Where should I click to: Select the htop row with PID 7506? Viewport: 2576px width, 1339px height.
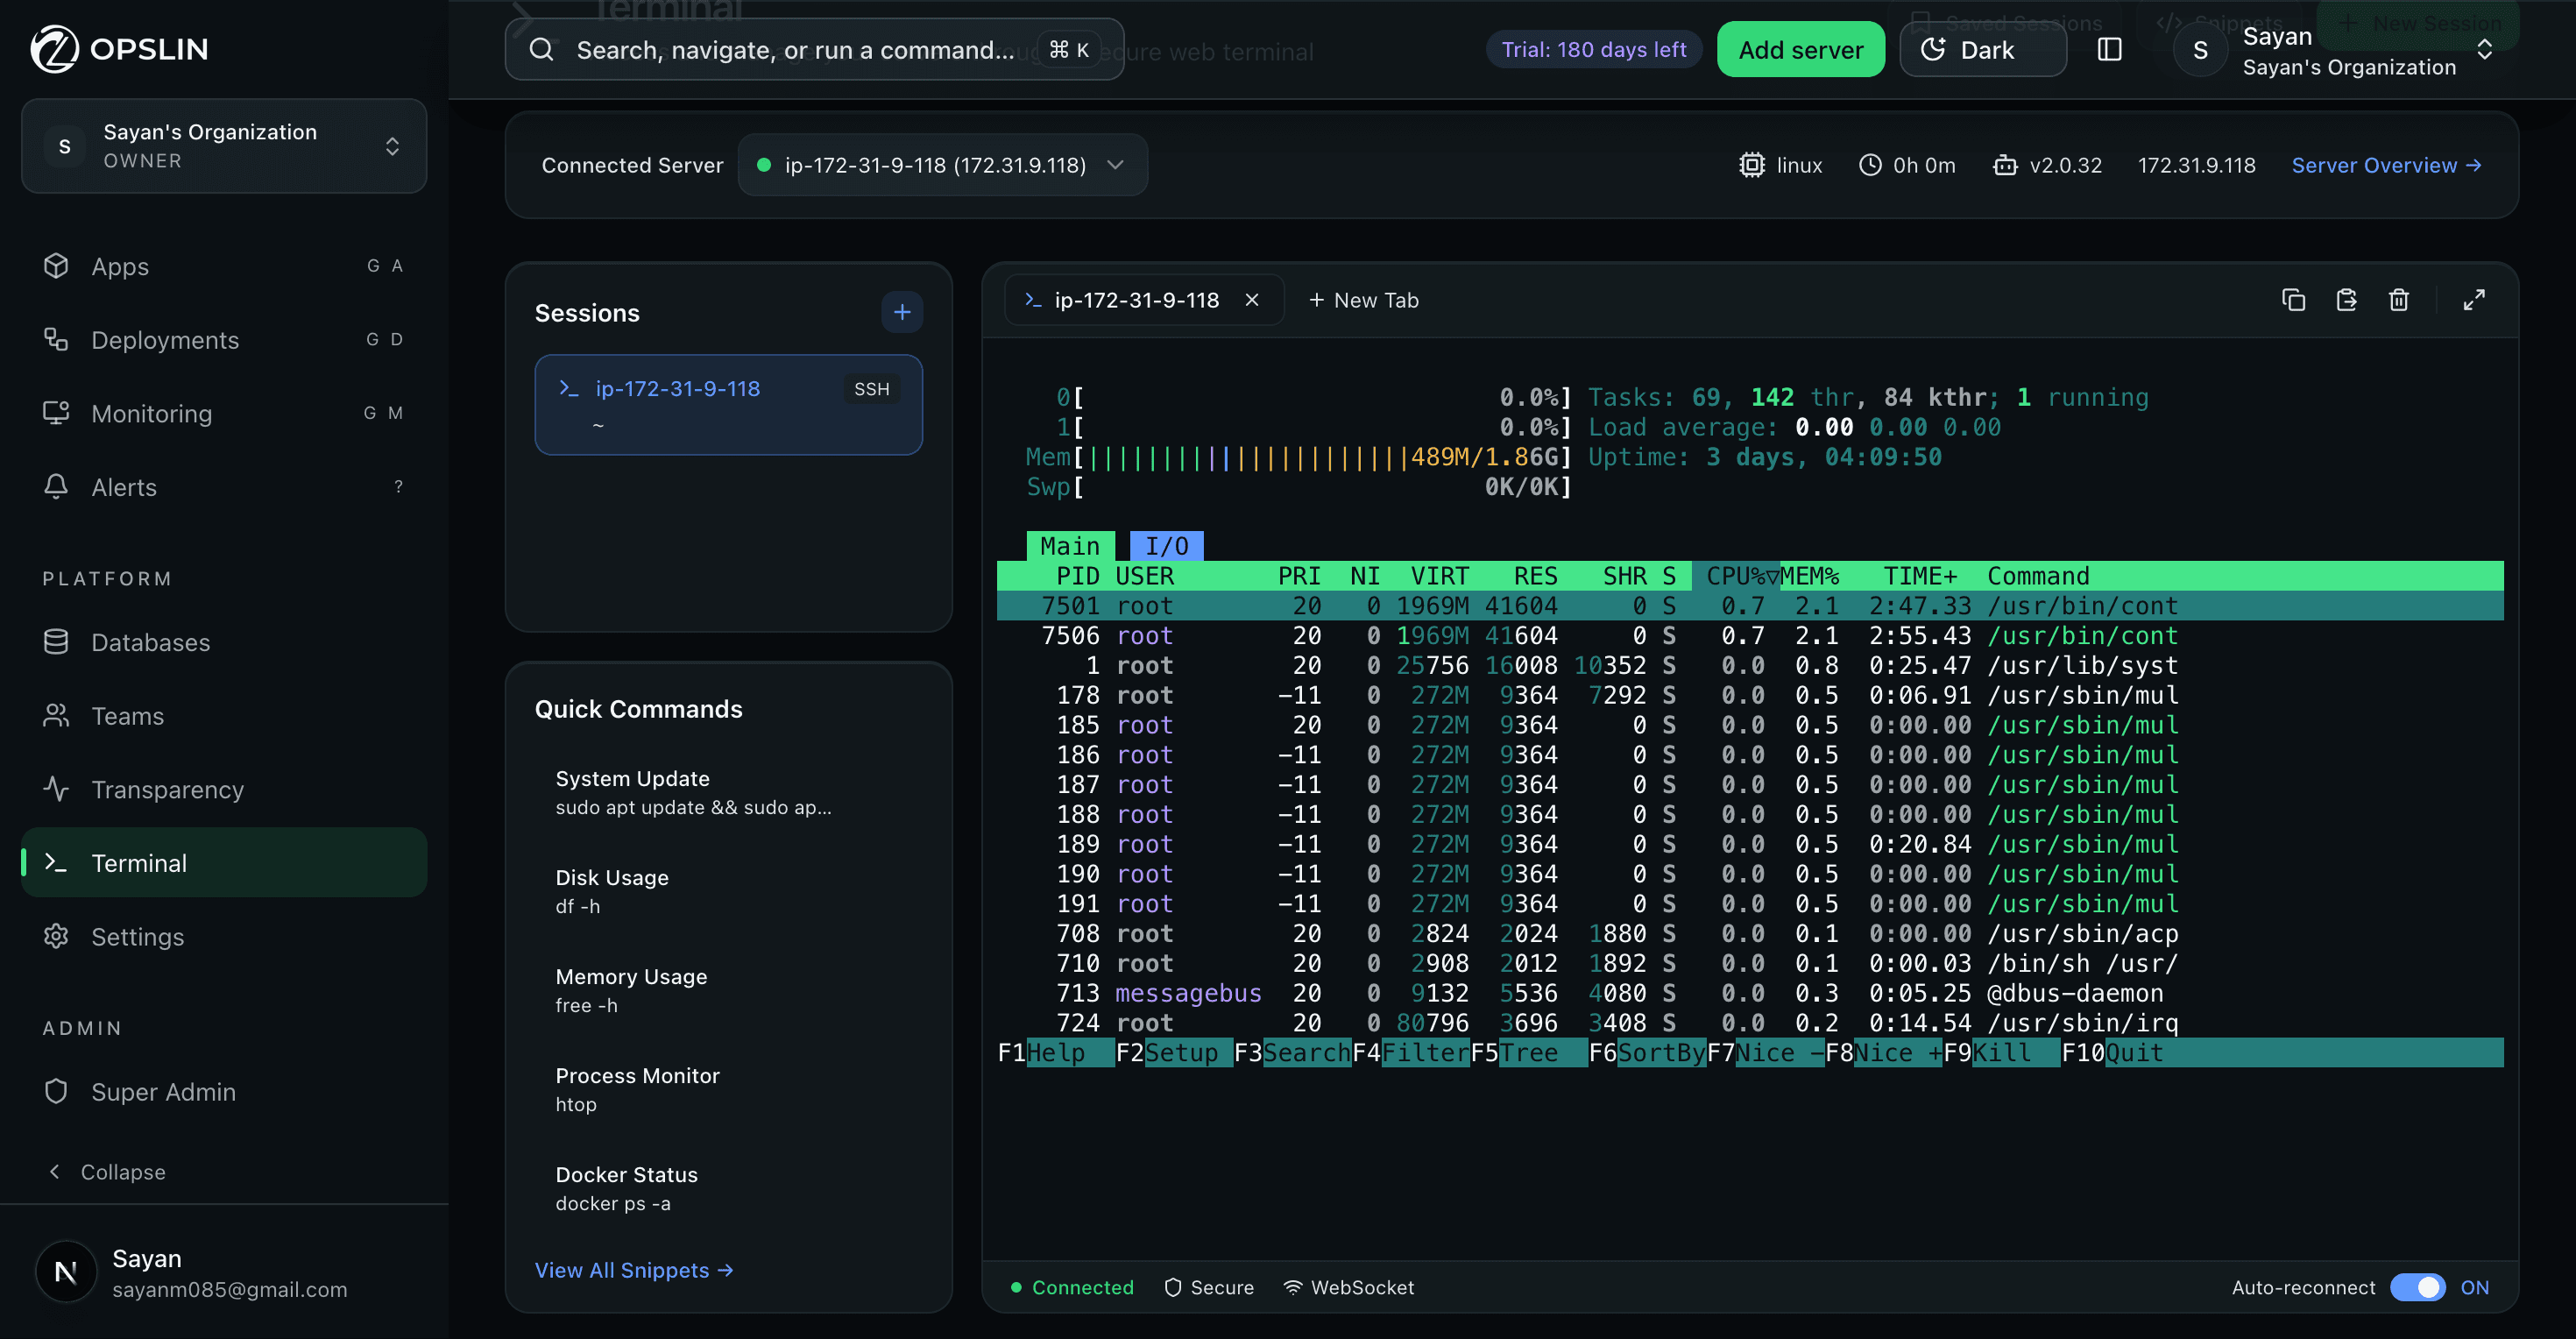(1750, 635)
